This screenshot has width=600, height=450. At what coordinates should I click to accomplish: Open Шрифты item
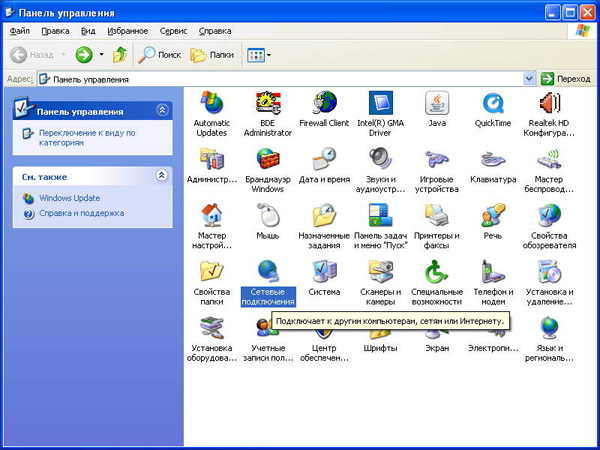(380, 348)
